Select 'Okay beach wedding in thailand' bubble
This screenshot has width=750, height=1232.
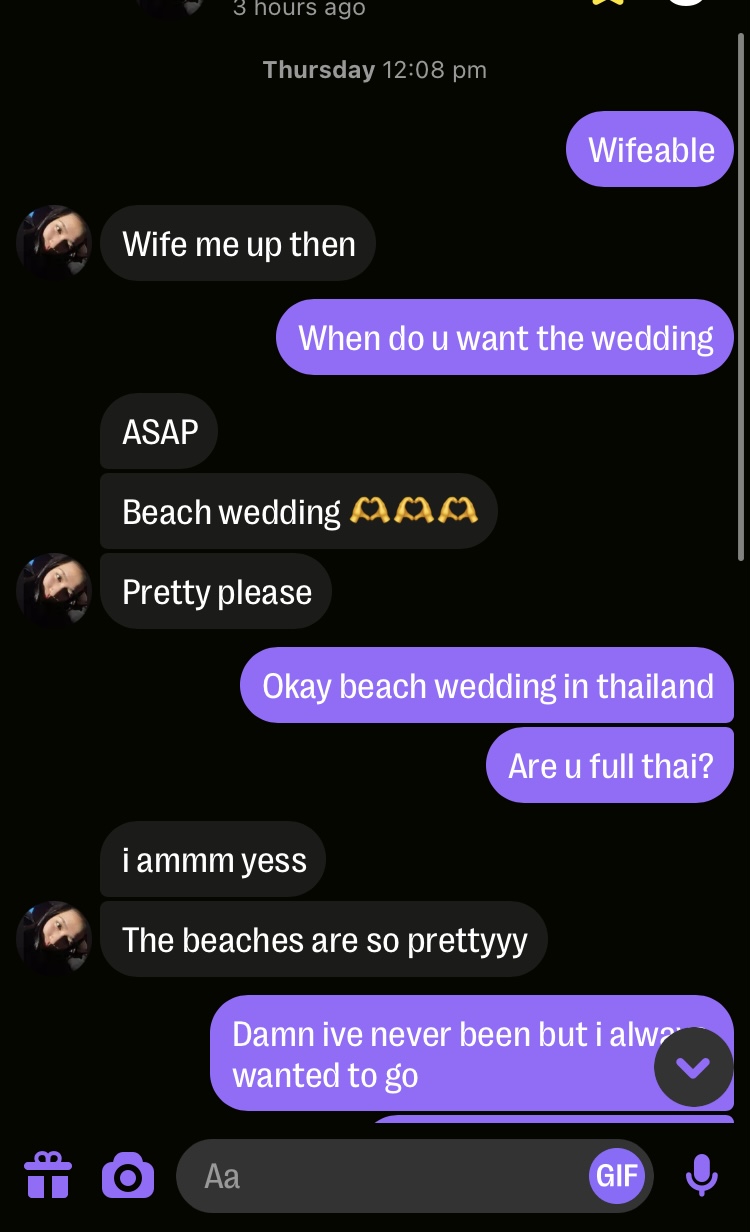click(x=487, y=685)
